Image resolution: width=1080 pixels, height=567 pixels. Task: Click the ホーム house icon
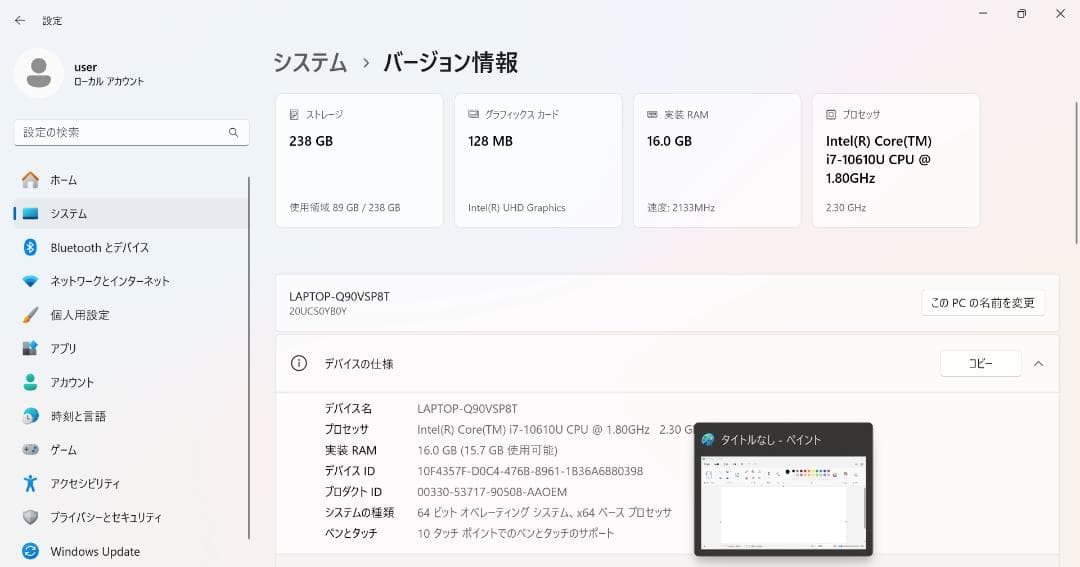tap(30, 180)
